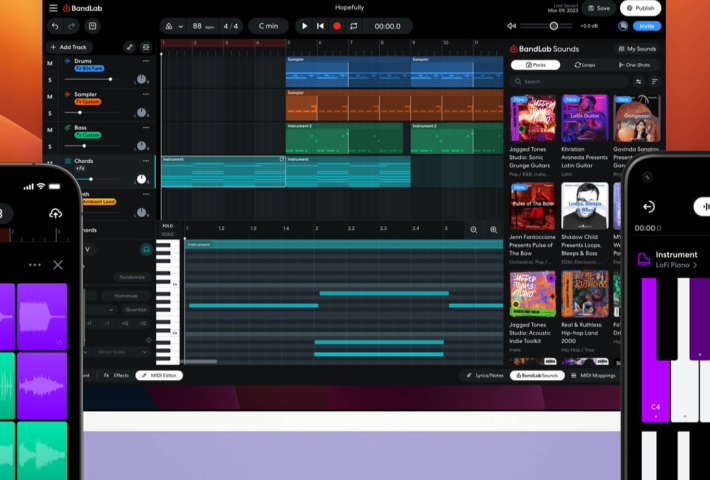Image resolution: width=710 pixels, height=480 pixels.
Task: Open Drums track three-dot options menu
Action: coord(146,62)
